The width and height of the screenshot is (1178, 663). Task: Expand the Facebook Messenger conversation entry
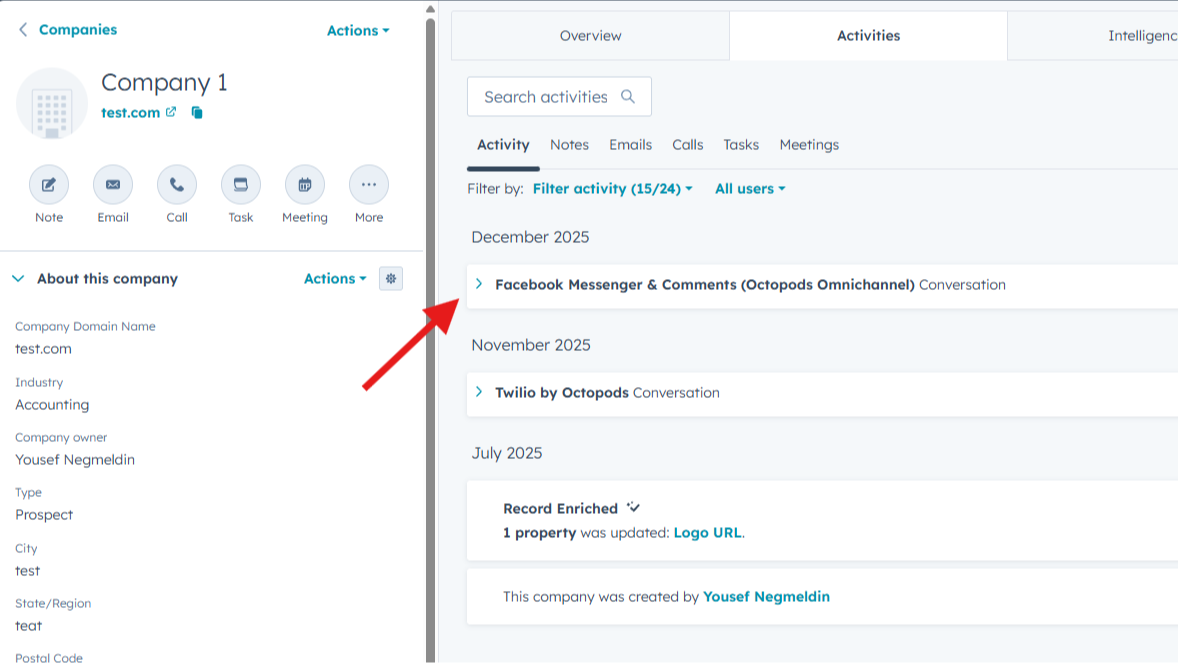pos(479,284)
